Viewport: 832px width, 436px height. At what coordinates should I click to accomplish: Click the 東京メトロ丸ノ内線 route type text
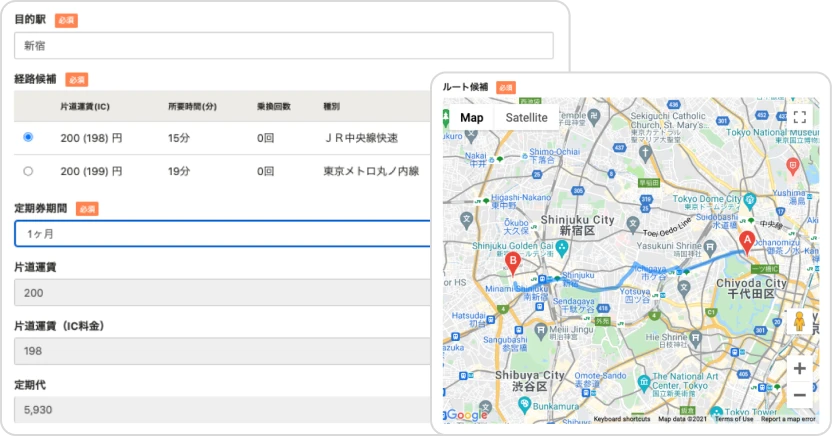[371, 172]
